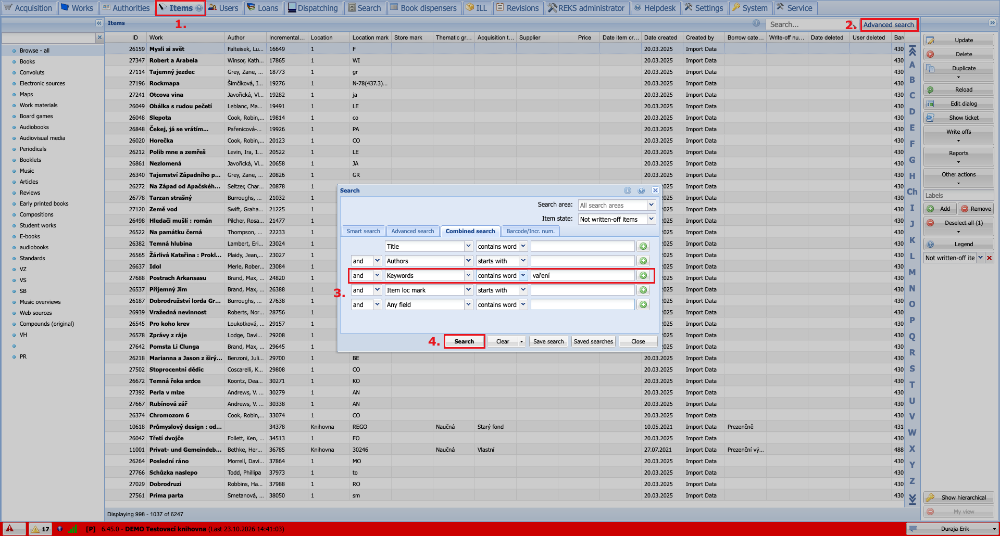Switch to Barcode/Incr. num. tab

click(x=531, y=230)
